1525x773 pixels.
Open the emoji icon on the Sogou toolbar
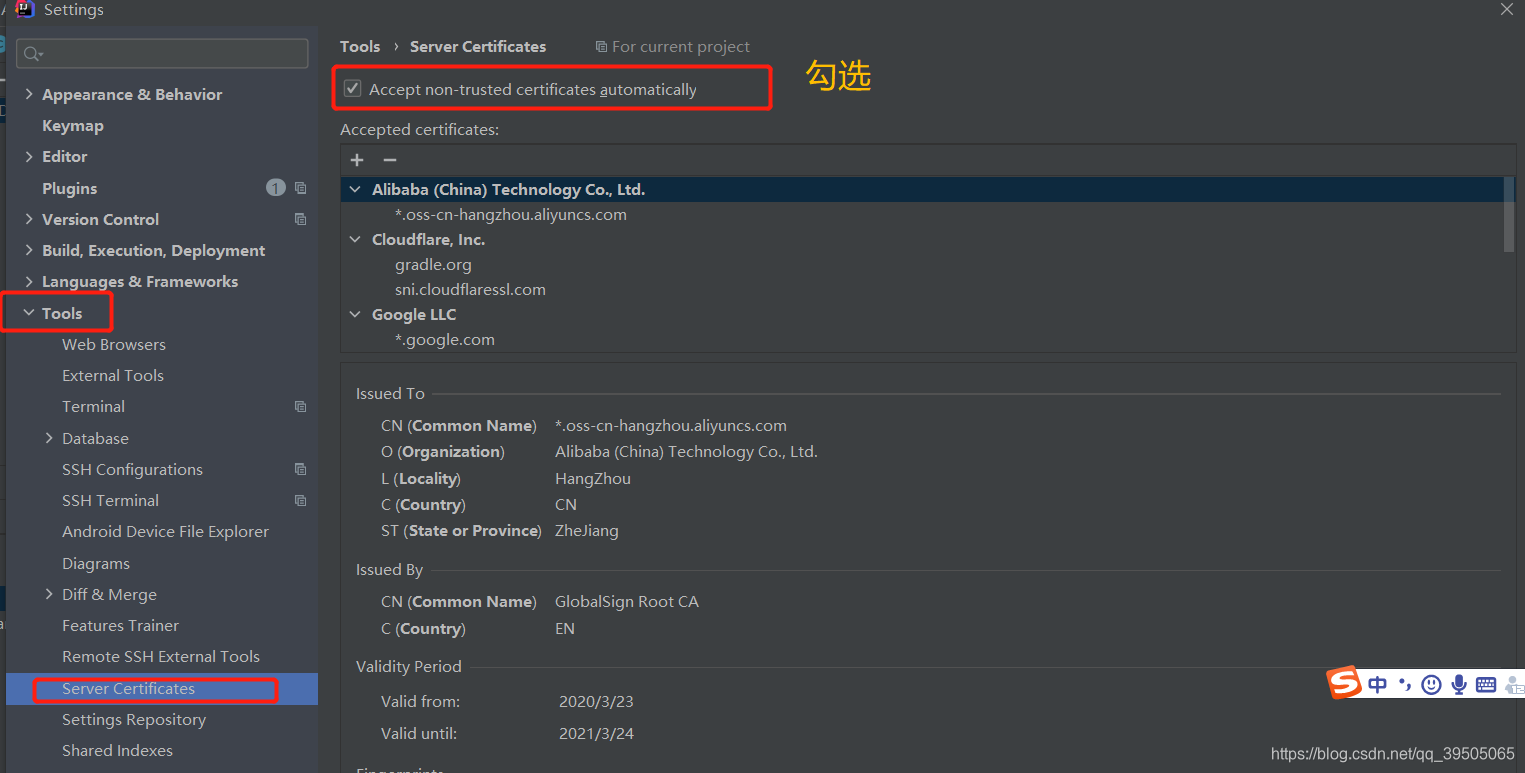click(x=1430, y=684)
